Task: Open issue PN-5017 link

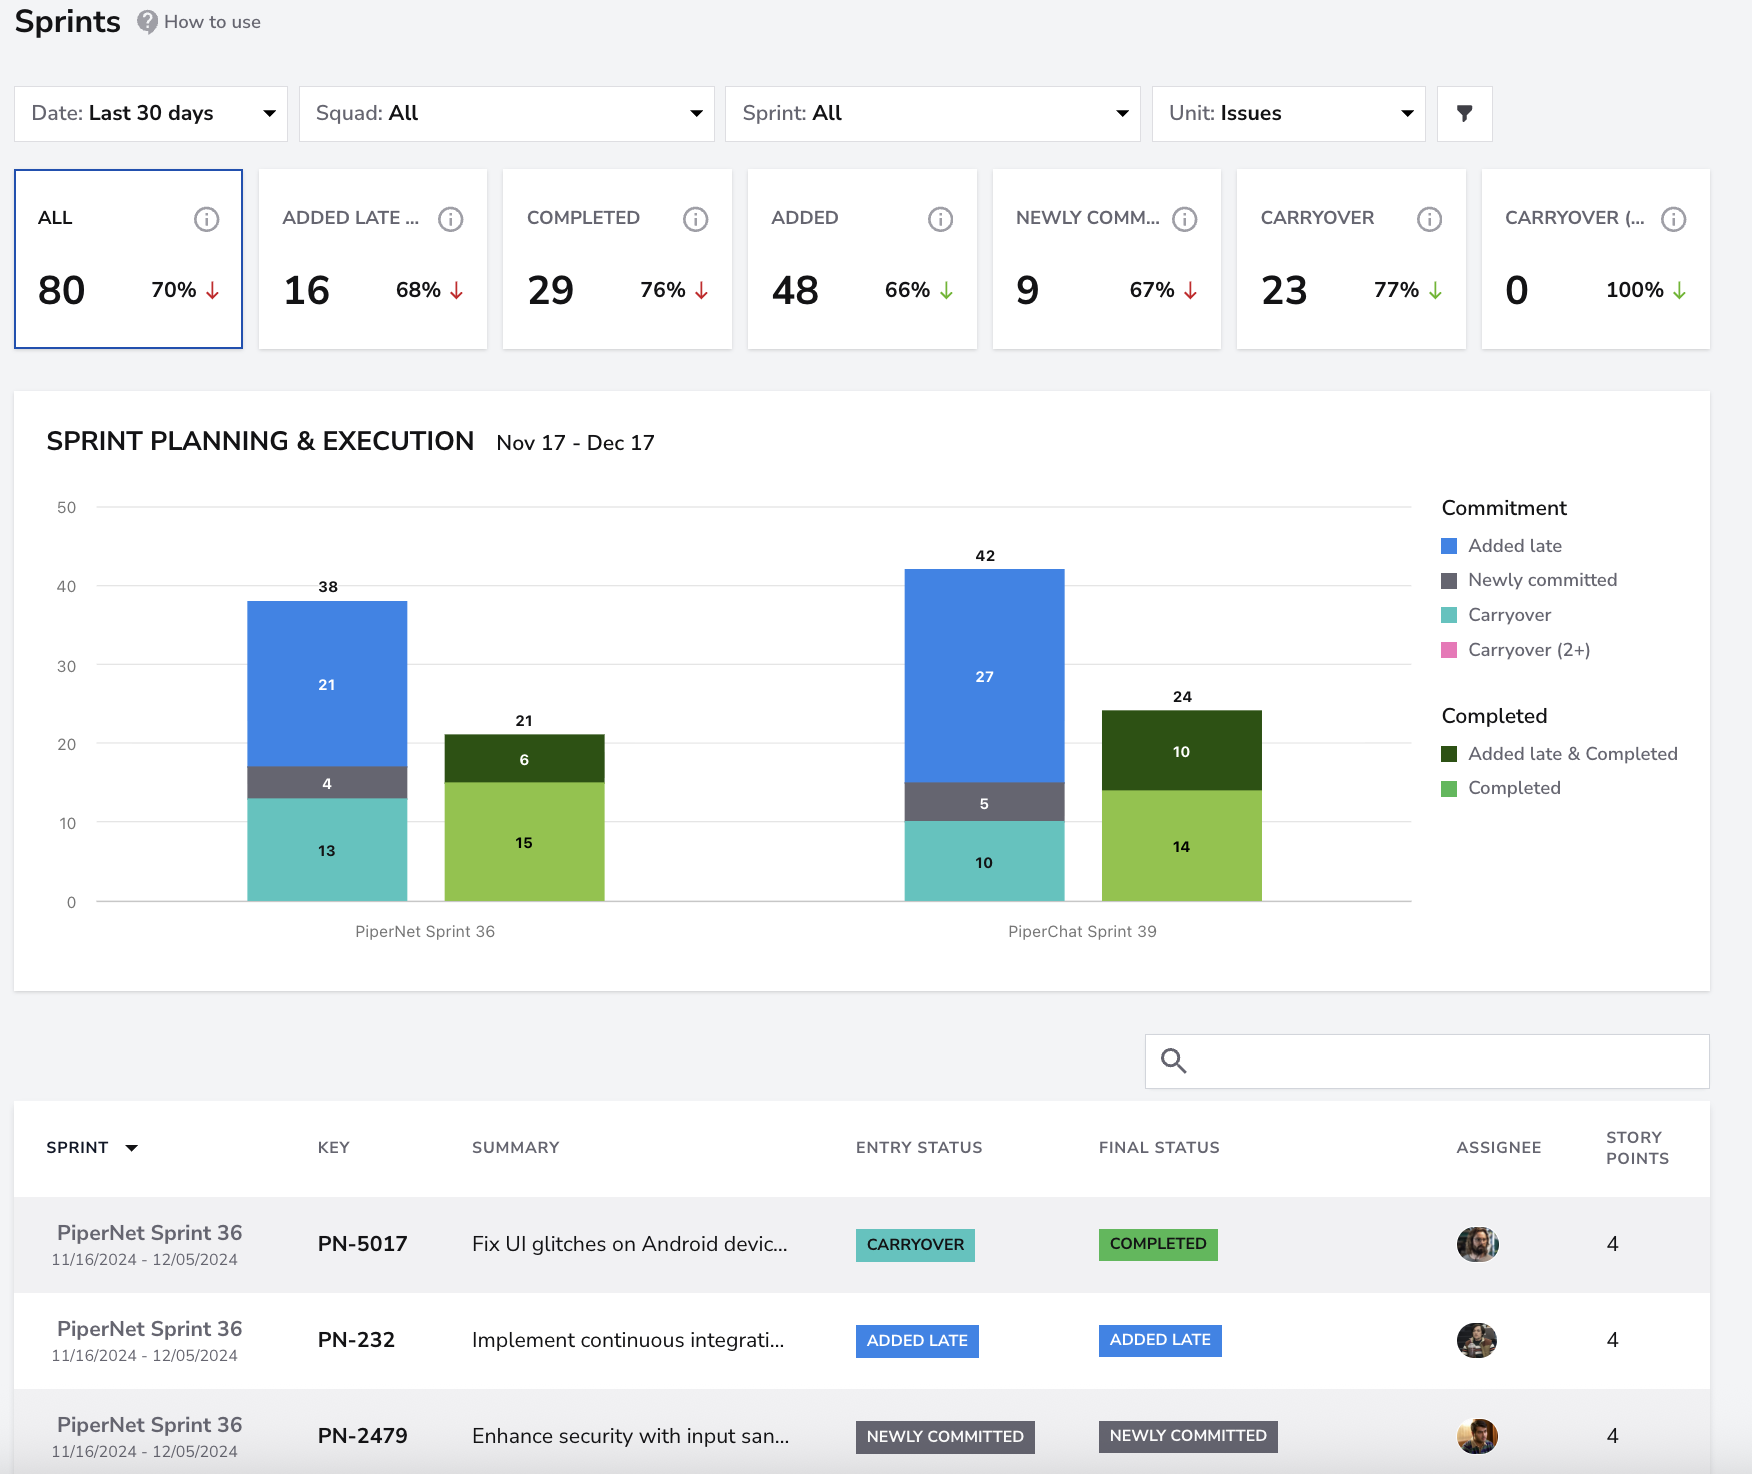Action: tap(362, 1244)
